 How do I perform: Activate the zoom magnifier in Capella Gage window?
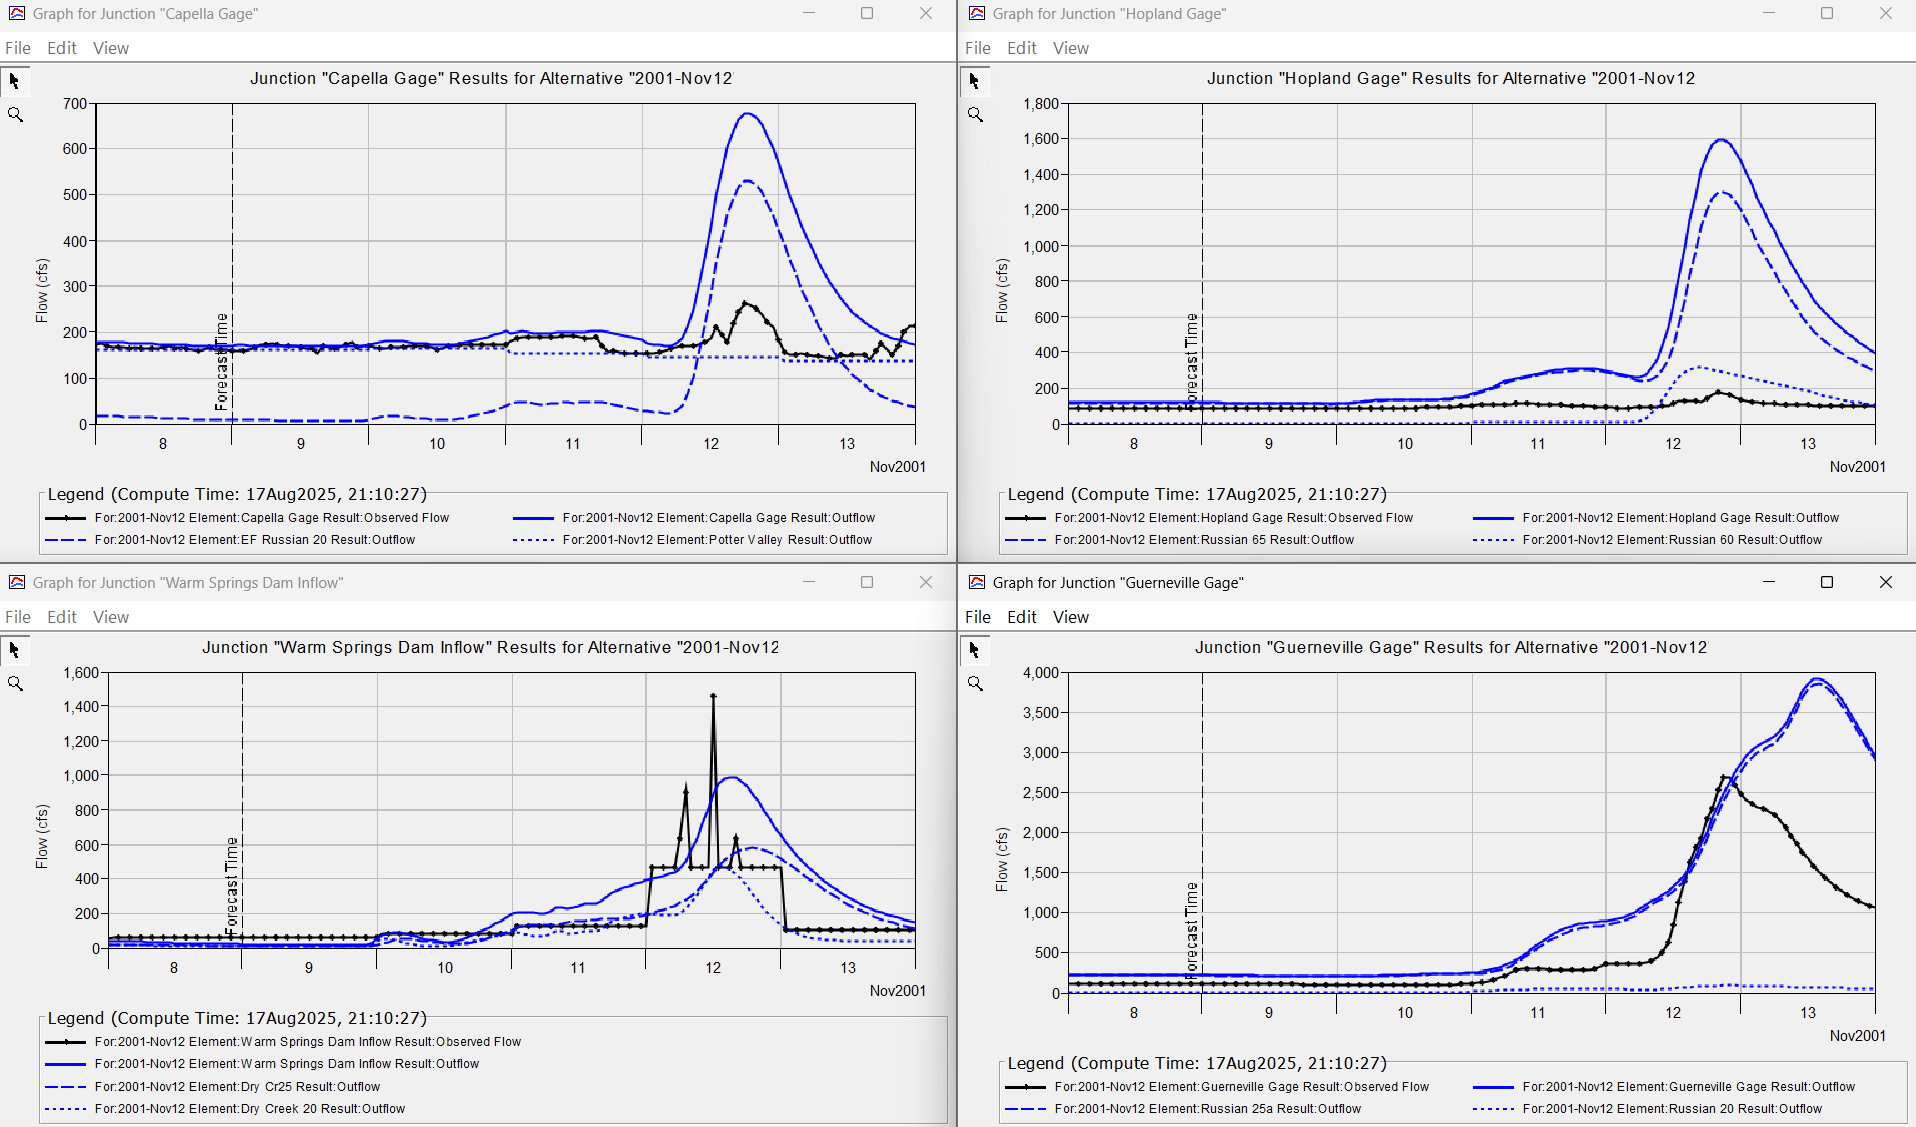pos(15,114)
